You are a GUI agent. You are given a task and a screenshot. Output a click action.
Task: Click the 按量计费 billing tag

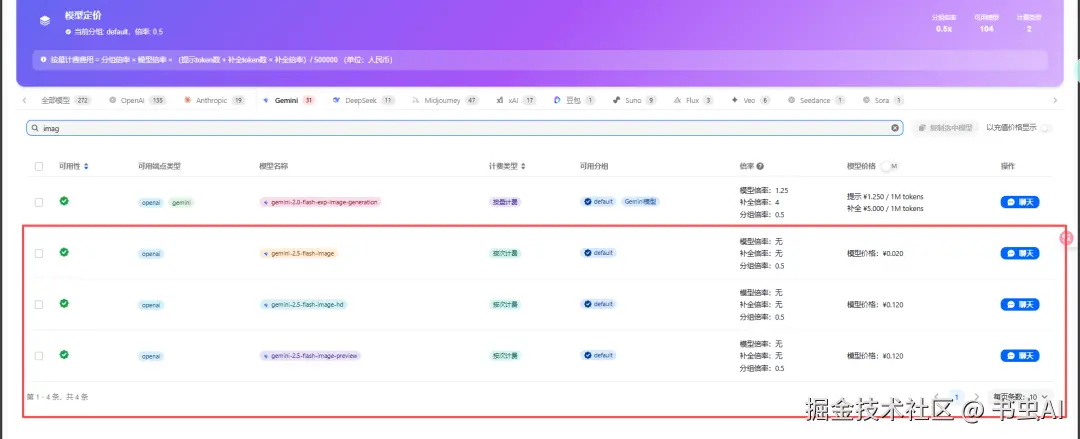(x=505, y=202)
